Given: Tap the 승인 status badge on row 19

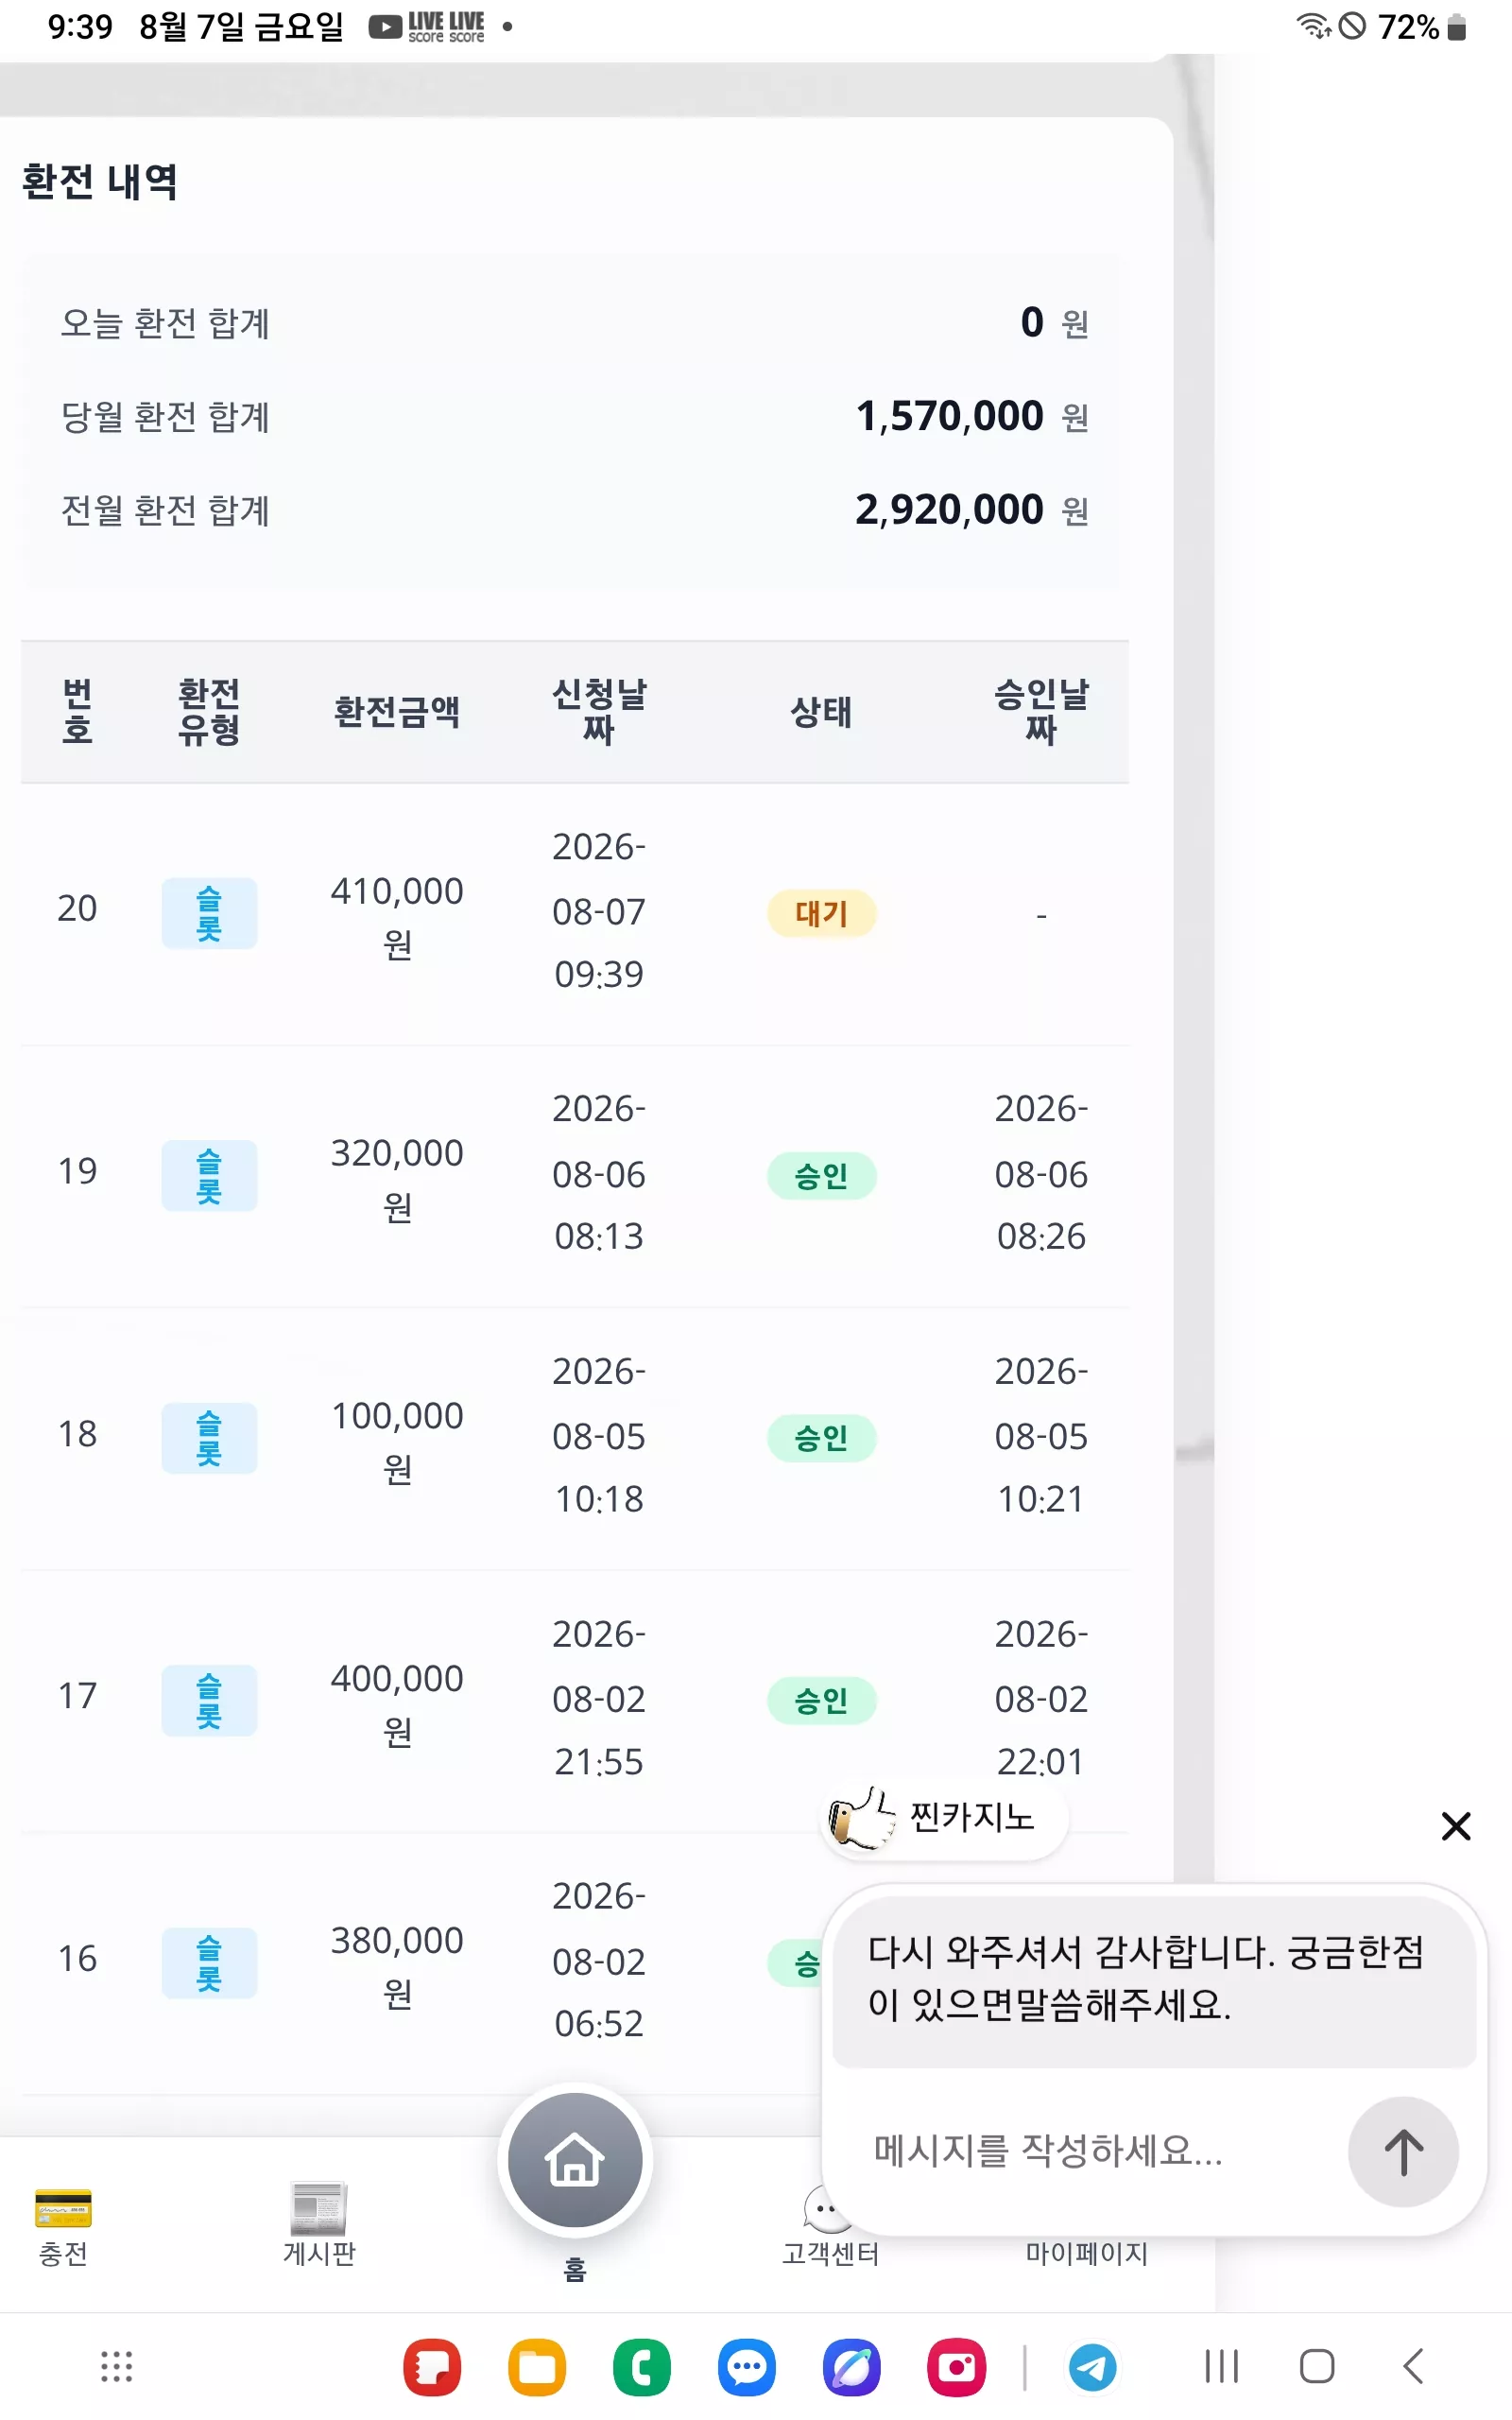Looking at the screenshot, I should [821, 1176].
